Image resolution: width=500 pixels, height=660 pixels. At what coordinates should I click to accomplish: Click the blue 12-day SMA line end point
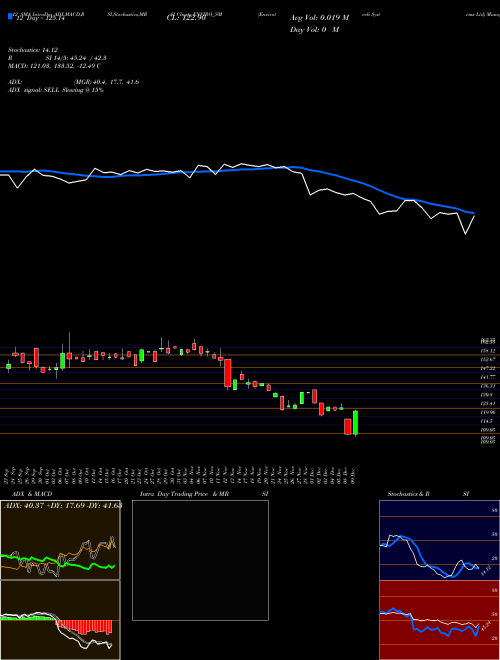click(x=474, y=213)
